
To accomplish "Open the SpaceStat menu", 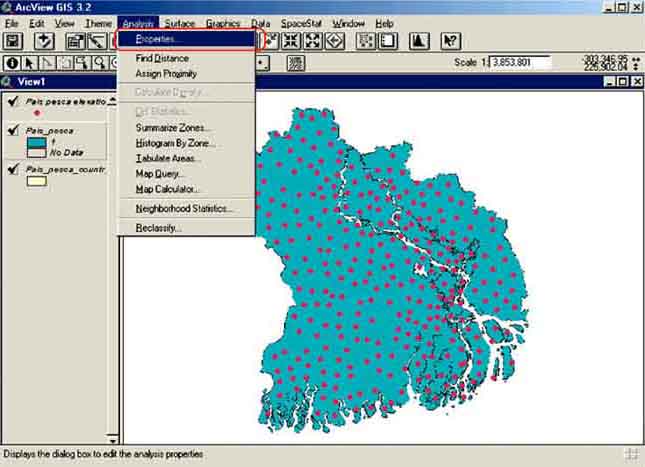I will (301, 23).
